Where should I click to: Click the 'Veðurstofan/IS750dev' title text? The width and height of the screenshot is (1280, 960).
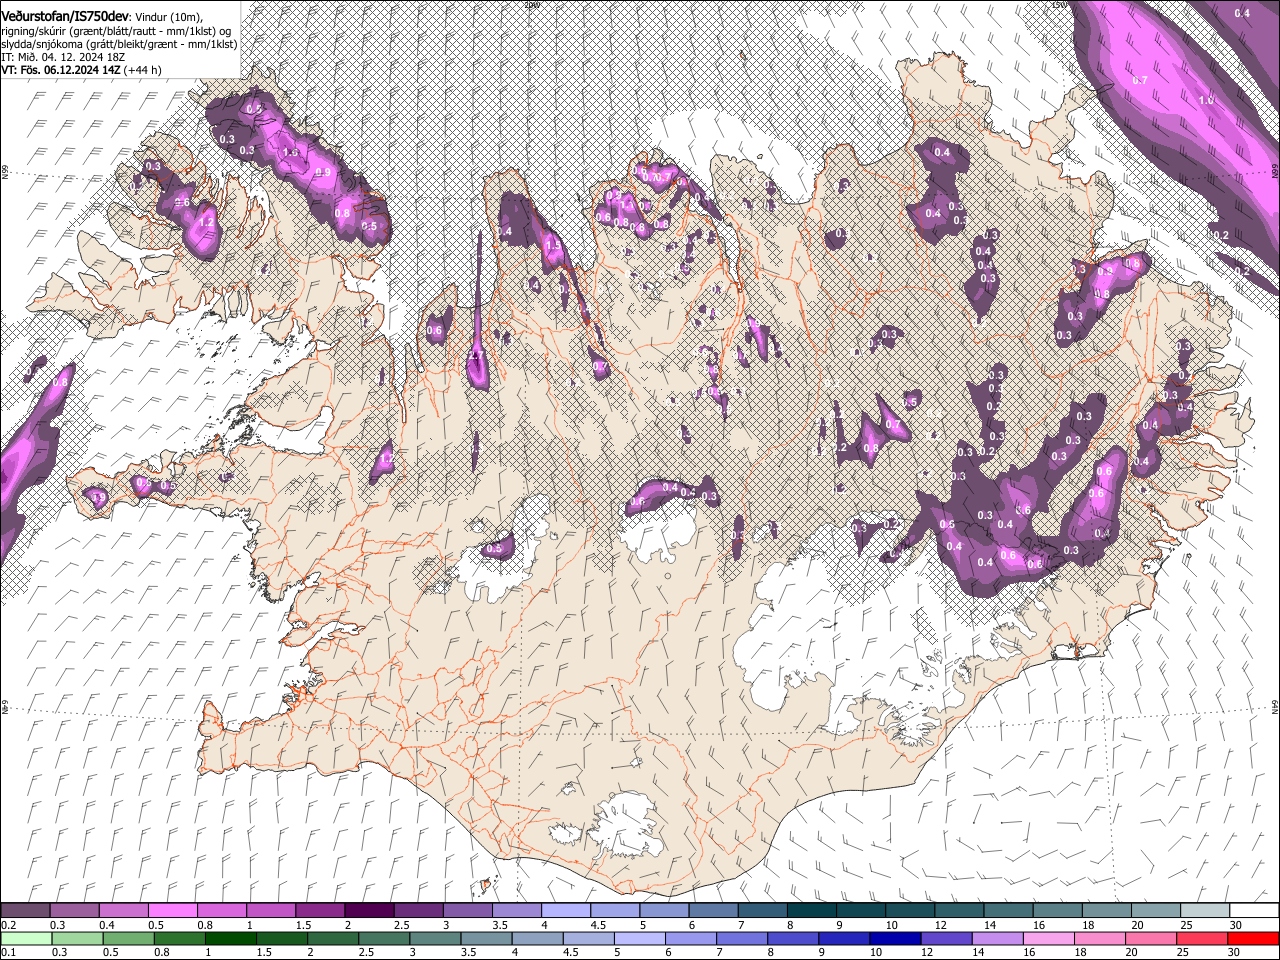(65, 15)
